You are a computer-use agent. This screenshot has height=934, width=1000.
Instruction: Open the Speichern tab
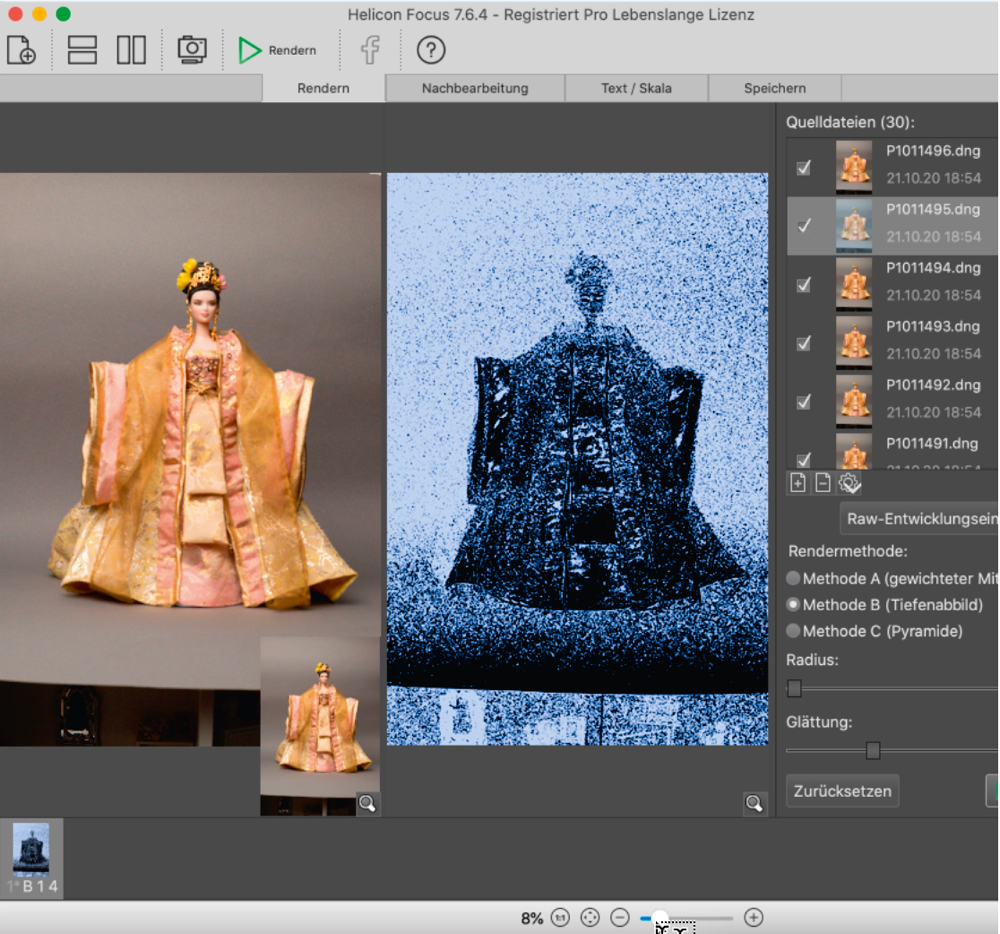[775, 88]
